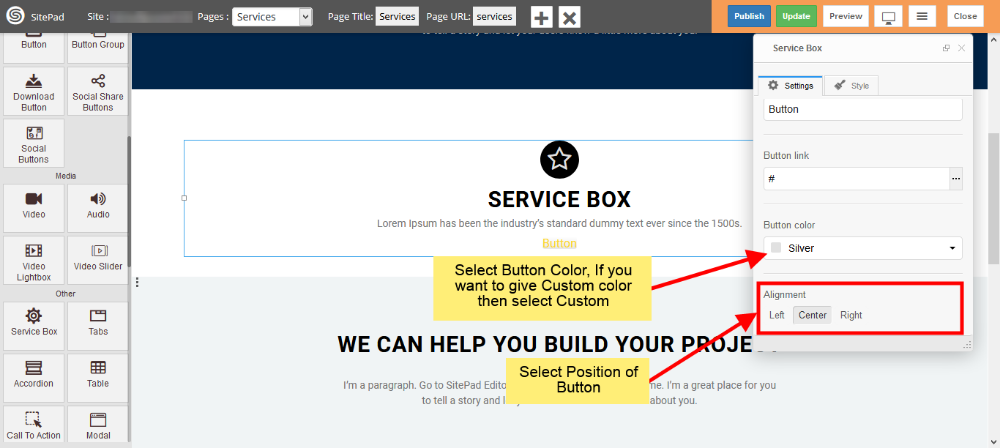Set alignment to Center
Screen dimensions: 1000x448
point(812,315)
